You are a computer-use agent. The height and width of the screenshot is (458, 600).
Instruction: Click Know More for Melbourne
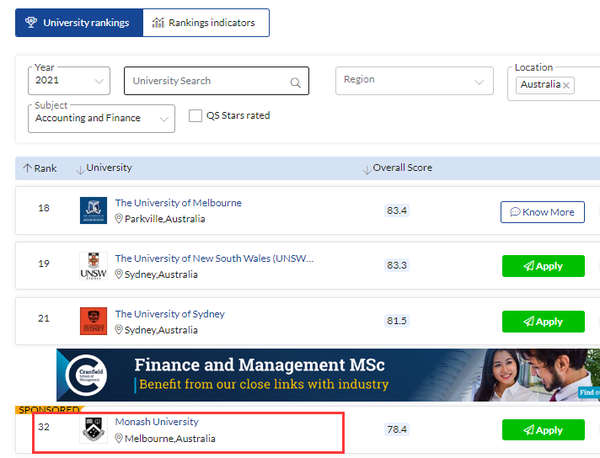pos(542,212)
